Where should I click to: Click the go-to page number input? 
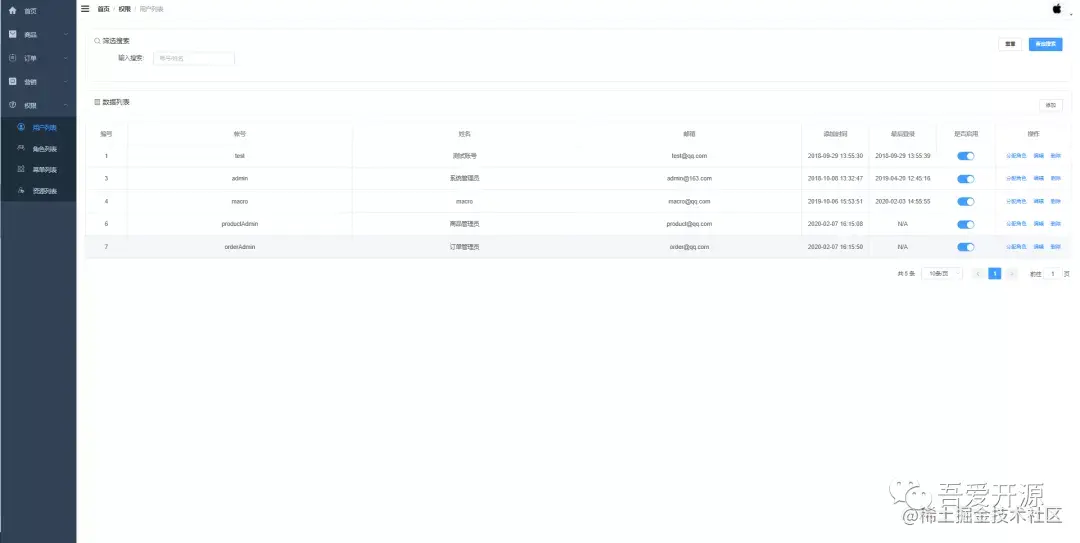(x=1052, y=274)
